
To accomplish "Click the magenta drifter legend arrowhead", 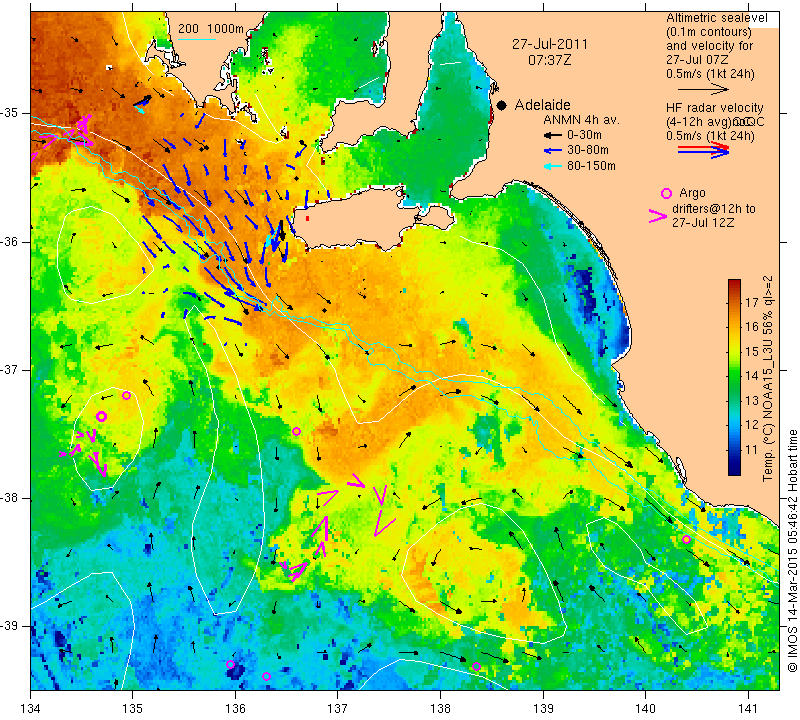I will coord(658,216).
